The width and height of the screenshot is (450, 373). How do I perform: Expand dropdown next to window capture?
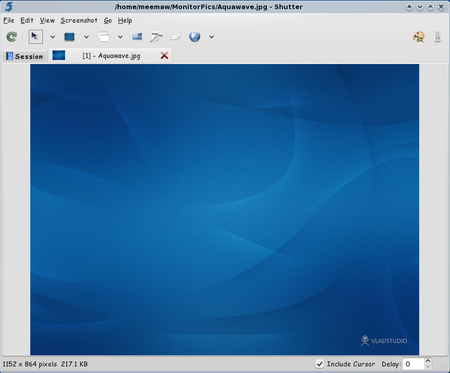point(120,37)
